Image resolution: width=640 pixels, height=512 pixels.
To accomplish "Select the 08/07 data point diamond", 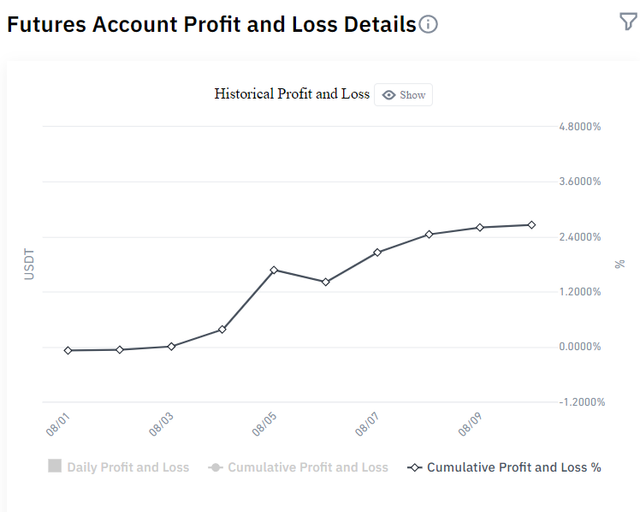I will point(377,252).
